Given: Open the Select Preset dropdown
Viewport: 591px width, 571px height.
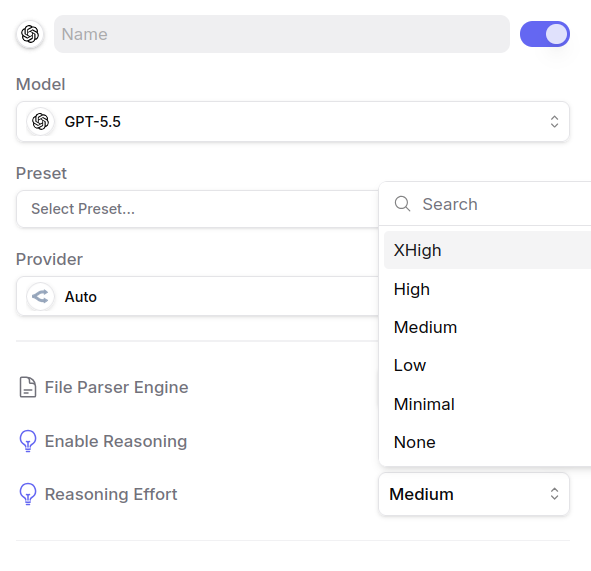Looking at the screenshot, I should (x=197, y=209).
